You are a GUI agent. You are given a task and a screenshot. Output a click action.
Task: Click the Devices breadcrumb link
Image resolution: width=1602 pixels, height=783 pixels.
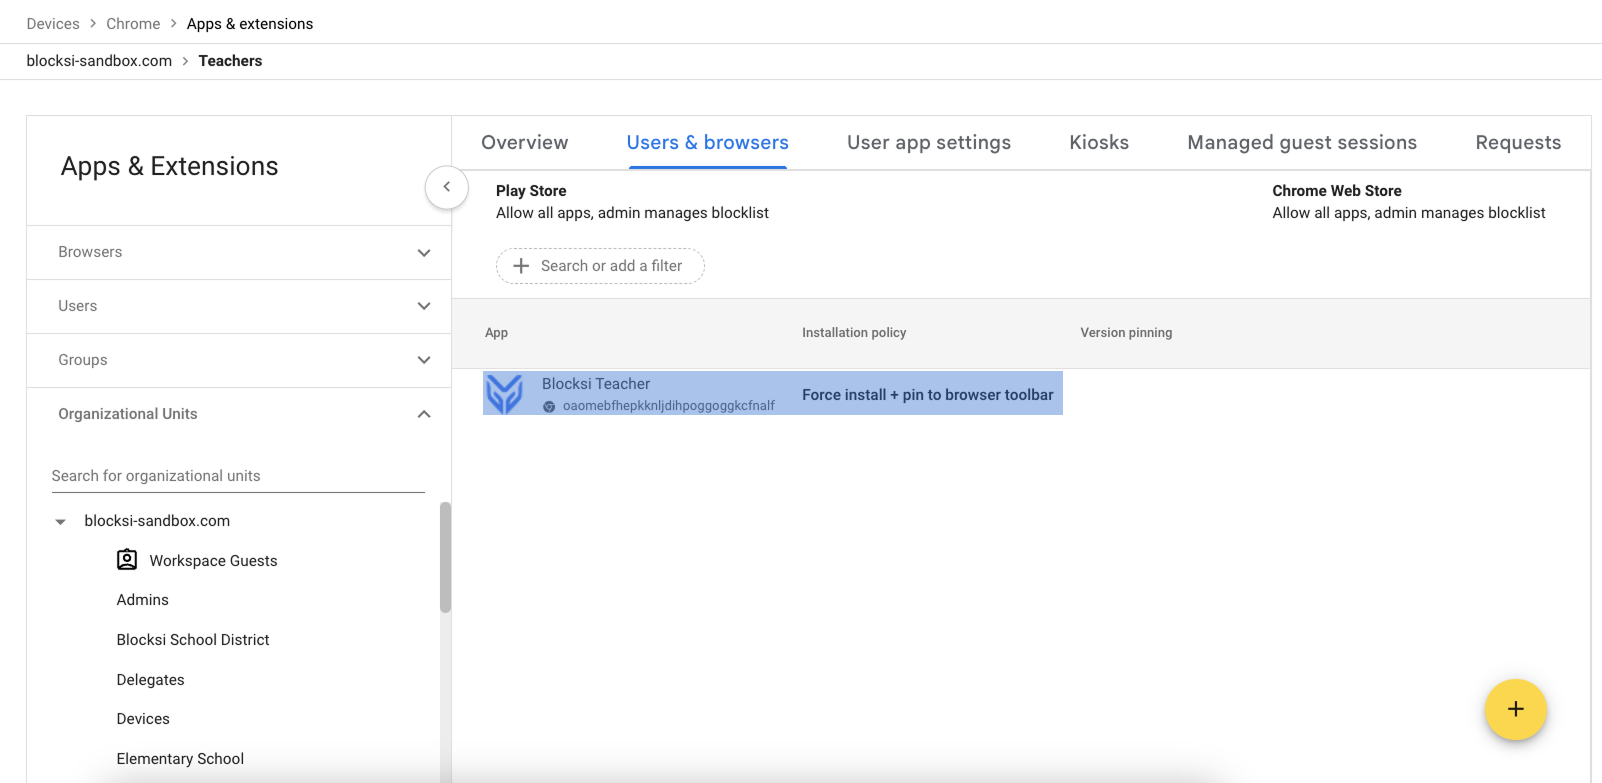(53, 24)
